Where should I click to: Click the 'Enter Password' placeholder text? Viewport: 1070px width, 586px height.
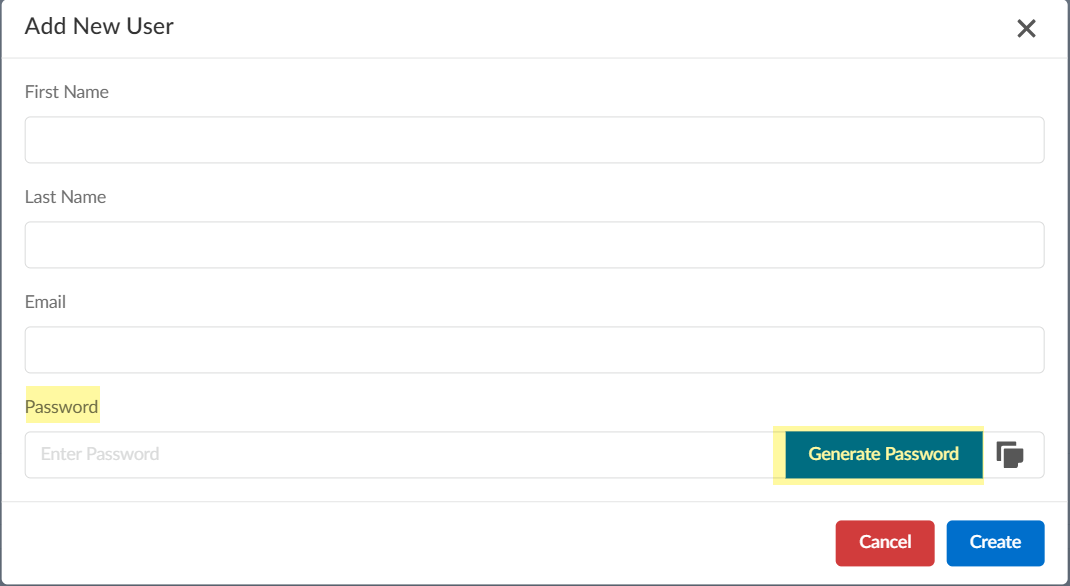100,454
